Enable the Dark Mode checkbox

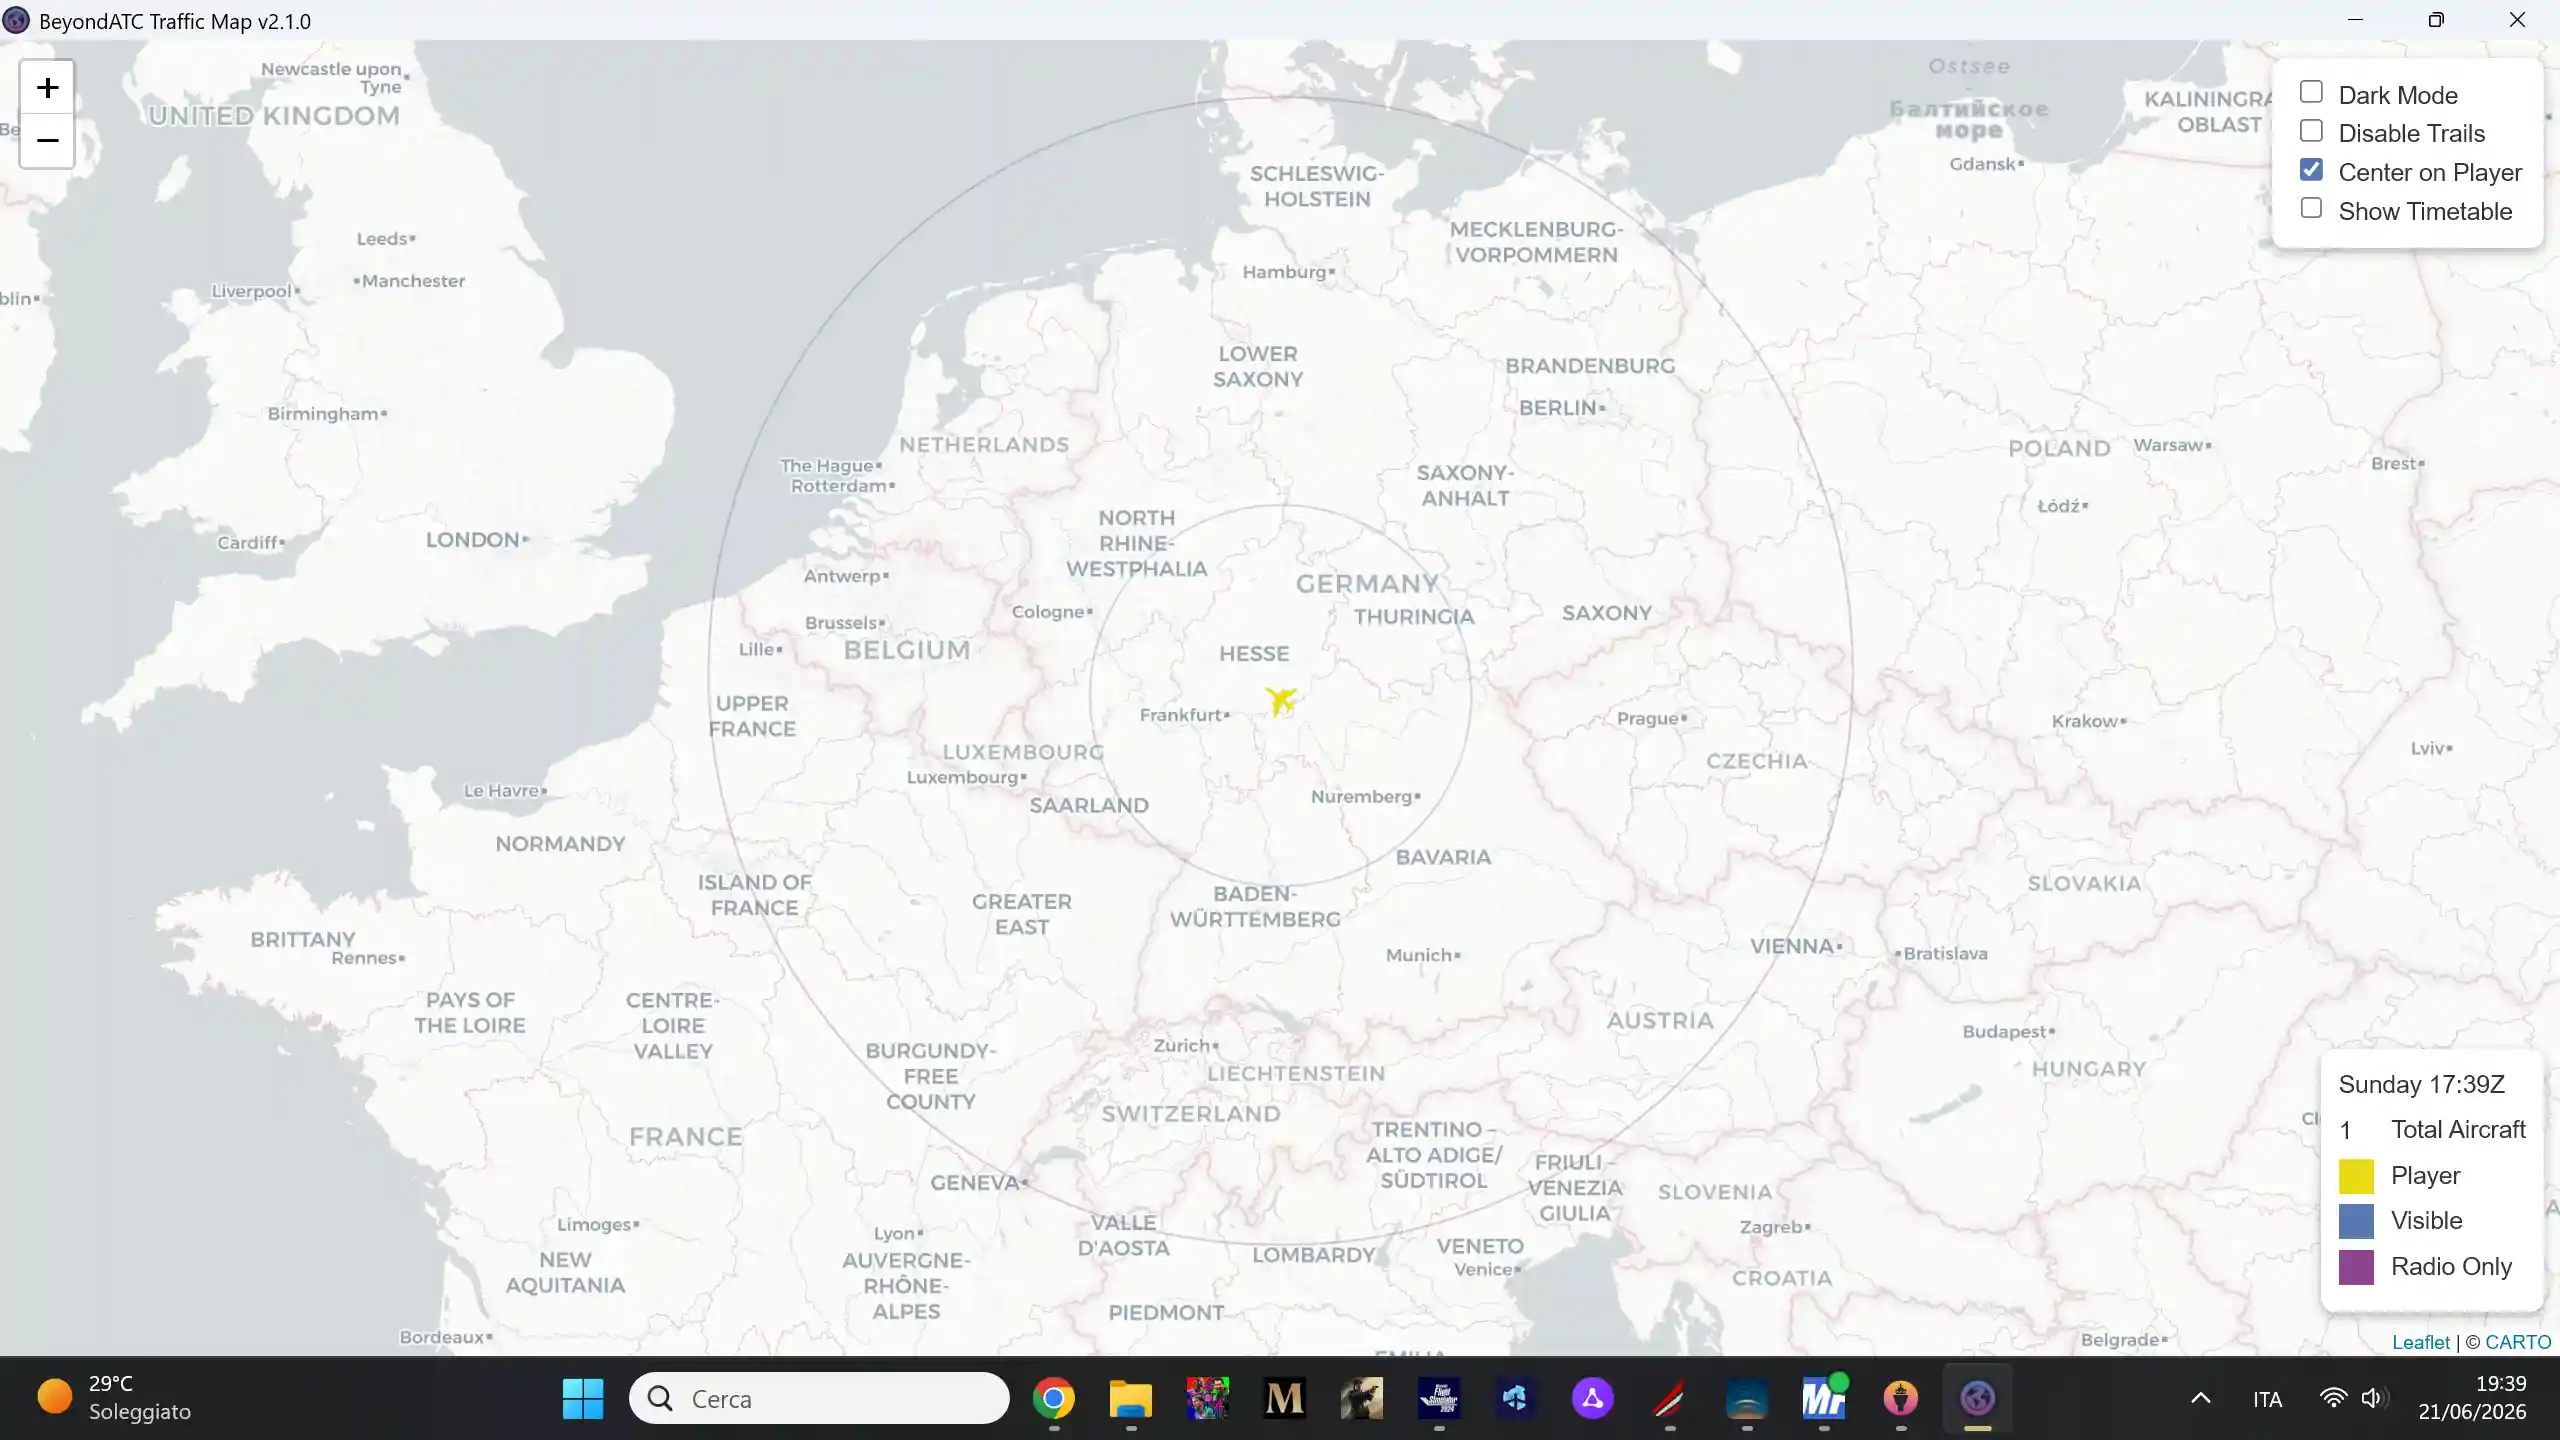click(2311, 93)
